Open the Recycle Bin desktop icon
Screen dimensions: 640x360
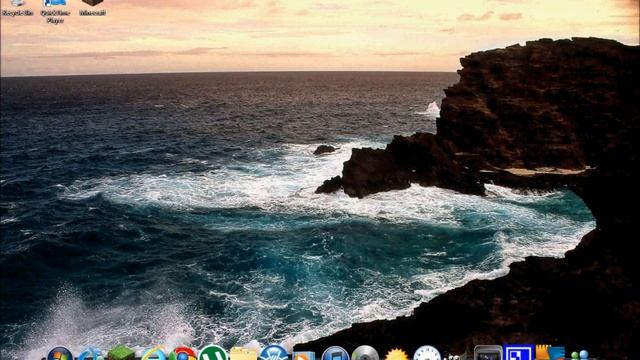pos(17,7)
